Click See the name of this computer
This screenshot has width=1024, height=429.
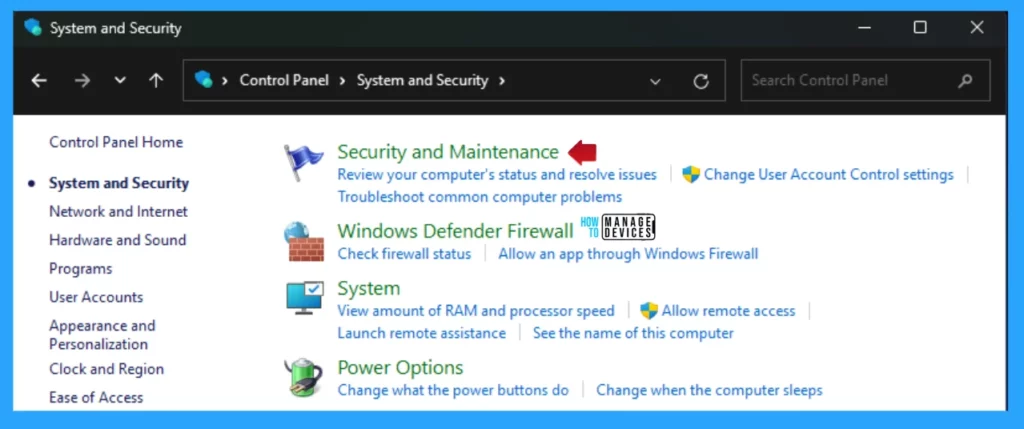click(x=633, y=333)
